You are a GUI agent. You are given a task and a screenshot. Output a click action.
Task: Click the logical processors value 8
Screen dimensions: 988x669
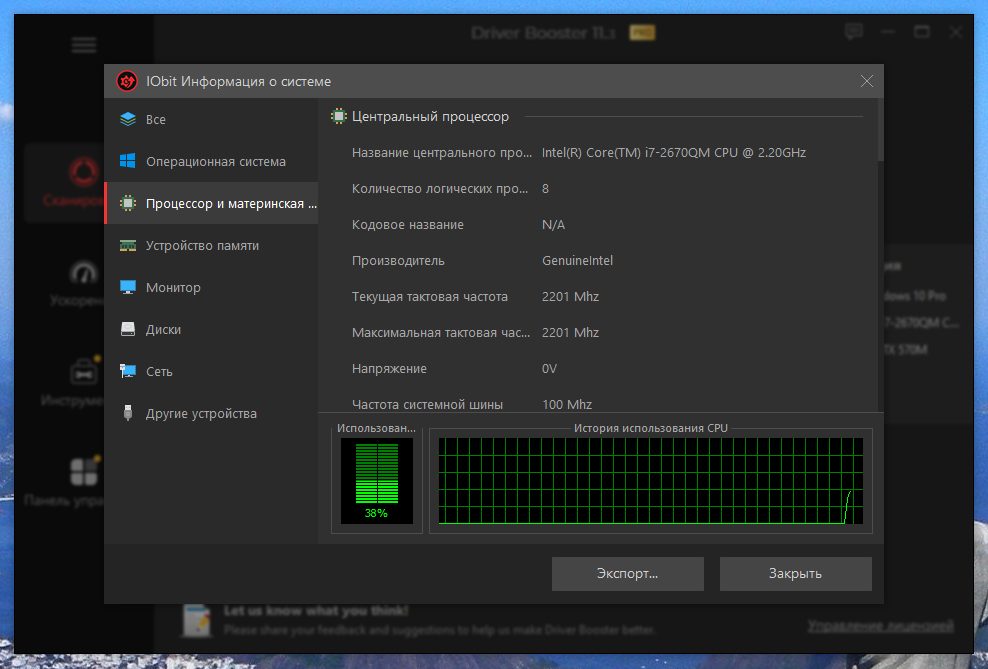click(545, 188)
